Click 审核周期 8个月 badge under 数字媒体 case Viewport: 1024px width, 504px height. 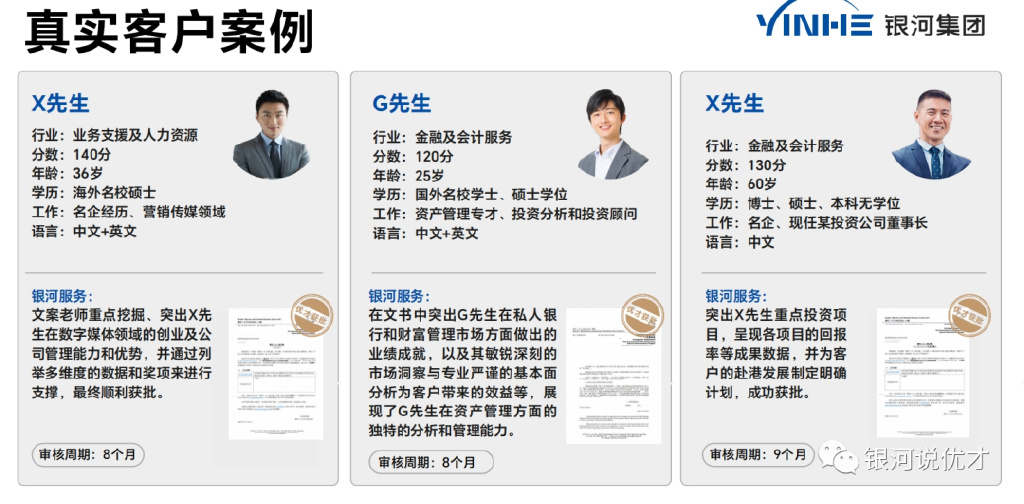pyautogui.click(x=88, y=455)
